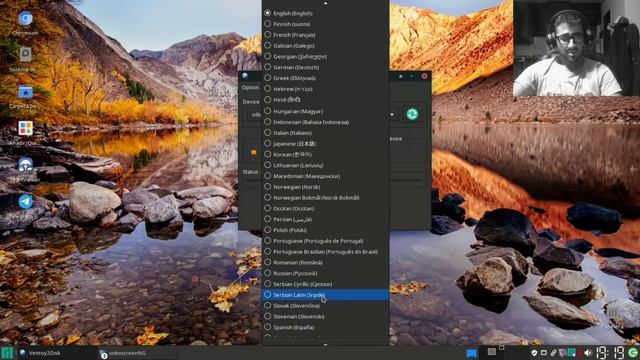This screenshot has width=640, height=360.
Task: Choose Spanish (España) language
Action: coord(325,327)
